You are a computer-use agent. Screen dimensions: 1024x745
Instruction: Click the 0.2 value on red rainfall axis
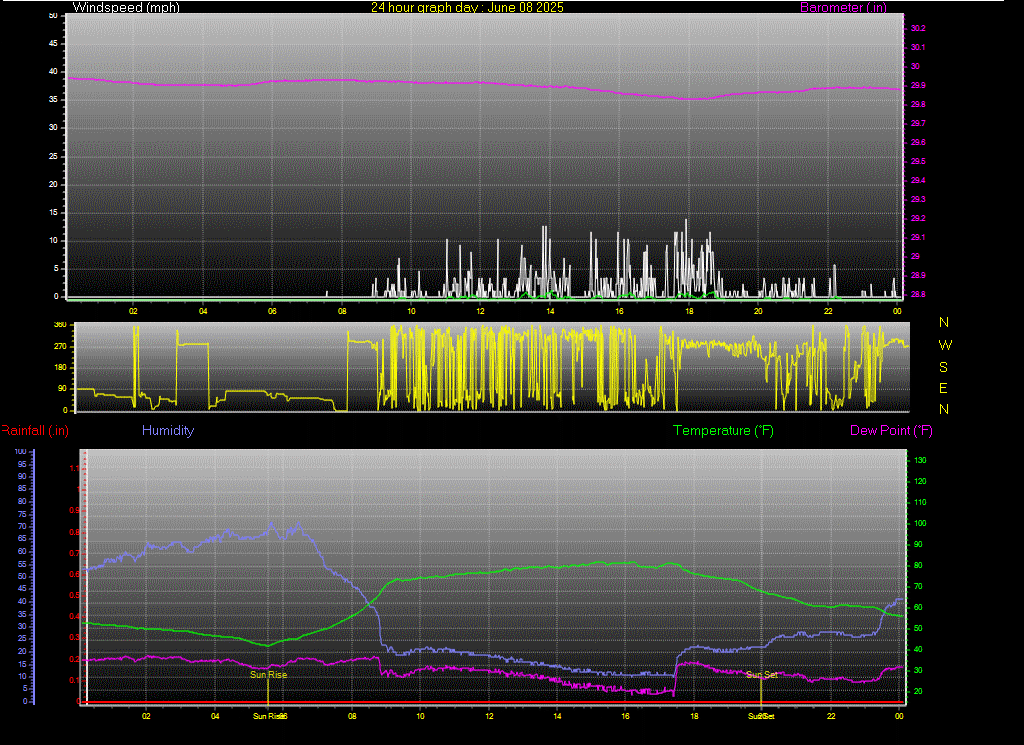[74, 659]
